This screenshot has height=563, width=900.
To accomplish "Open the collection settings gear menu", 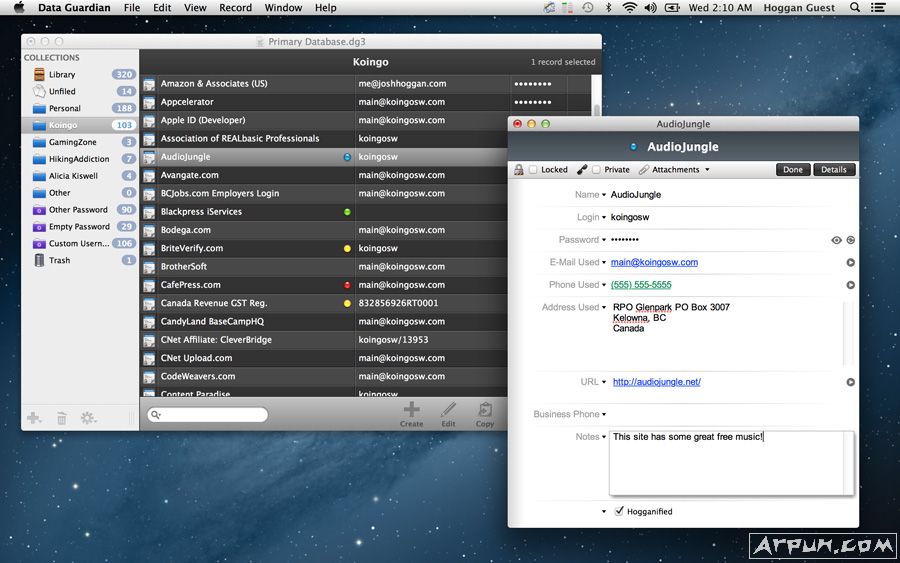I will (x=89, y=418).
